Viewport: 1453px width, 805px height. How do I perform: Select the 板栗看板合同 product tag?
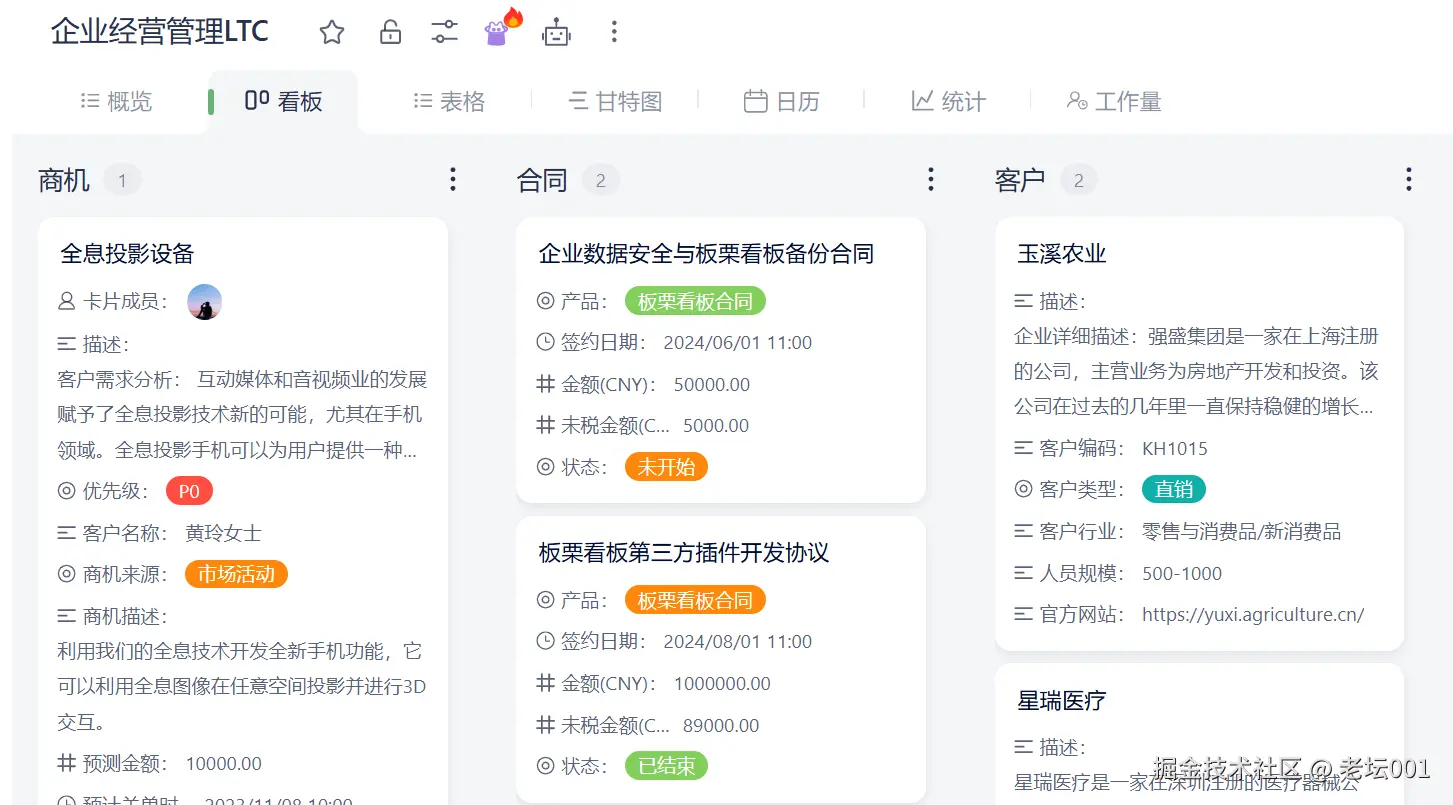point(695,300)
